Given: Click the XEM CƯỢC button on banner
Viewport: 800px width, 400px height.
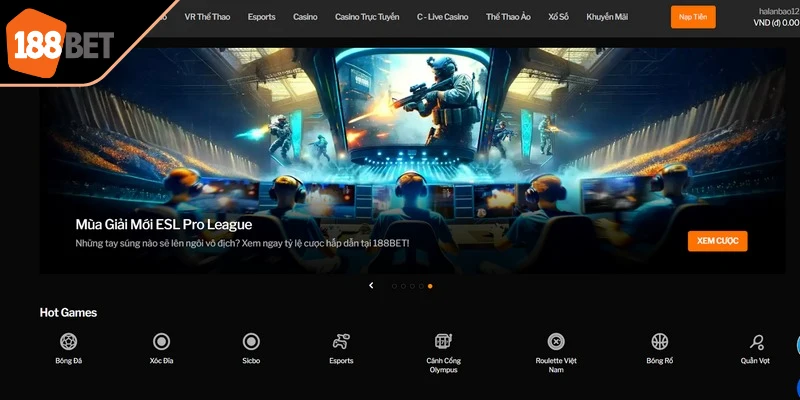Looking at the screenshot, I should (717, 241).
